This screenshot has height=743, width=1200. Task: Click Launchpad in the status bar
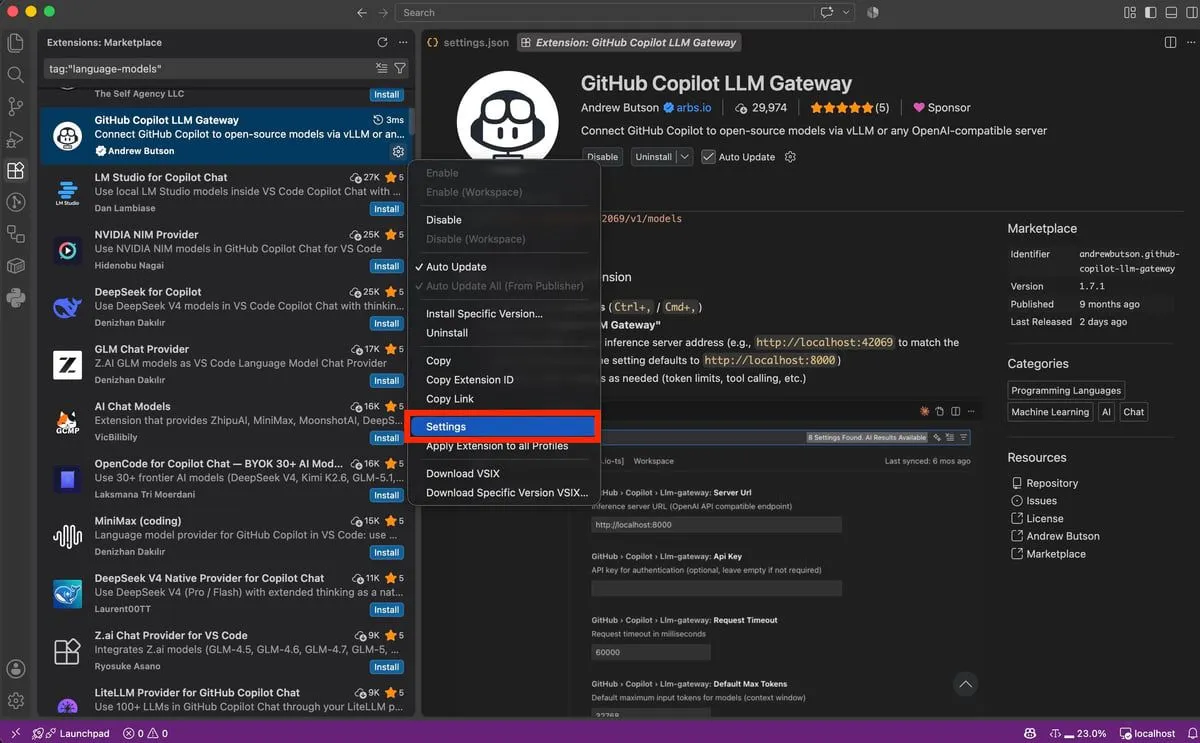tap(70, 733)
